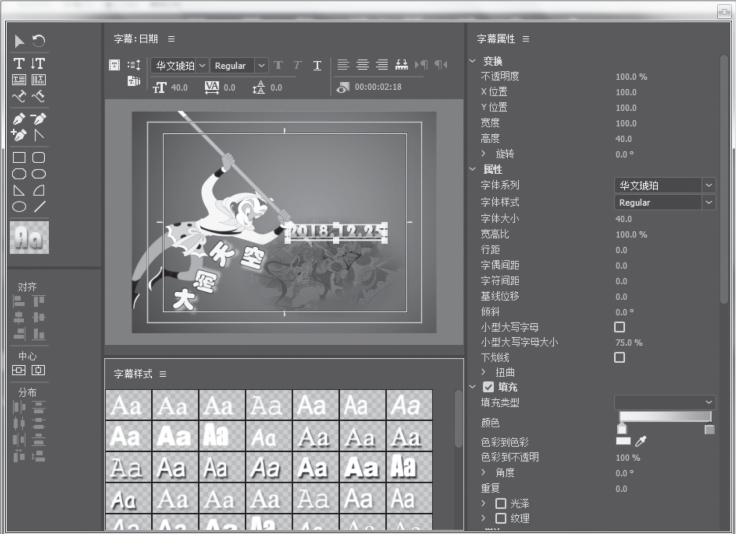Enable the 纹理 checkbox
Viewport: 736px width, 534px height.
(501, 519)
